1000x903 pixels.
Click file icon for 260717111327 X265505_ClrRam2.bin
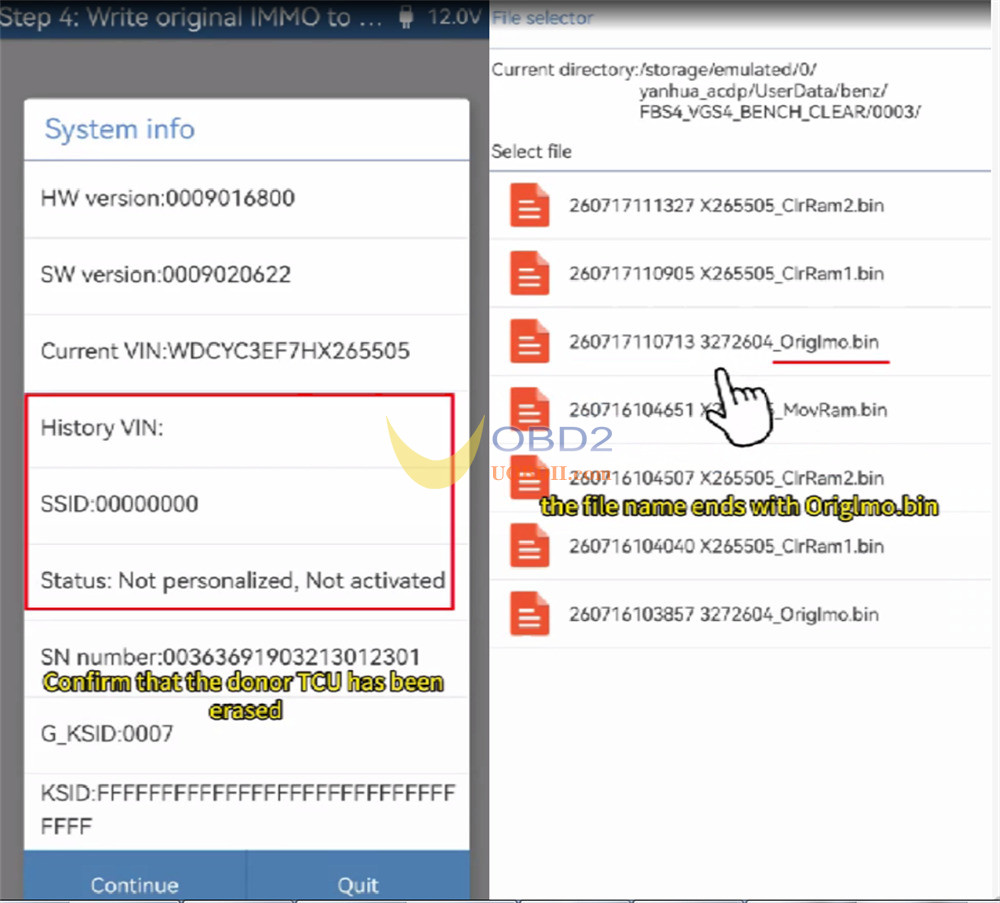coord(529,205)
